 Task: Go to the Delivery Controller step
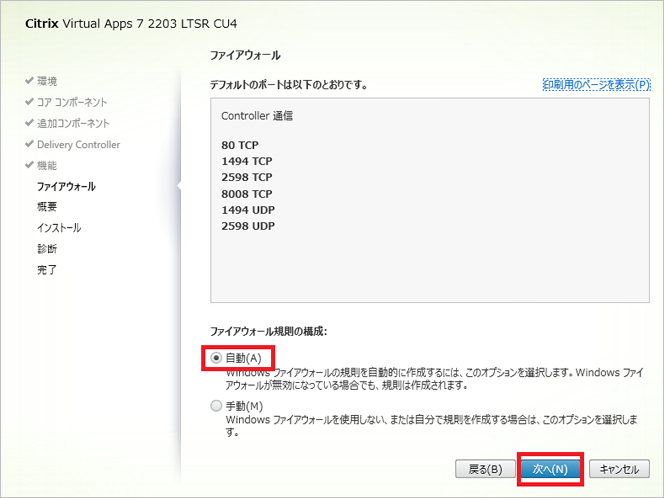[x=78, y=144]
